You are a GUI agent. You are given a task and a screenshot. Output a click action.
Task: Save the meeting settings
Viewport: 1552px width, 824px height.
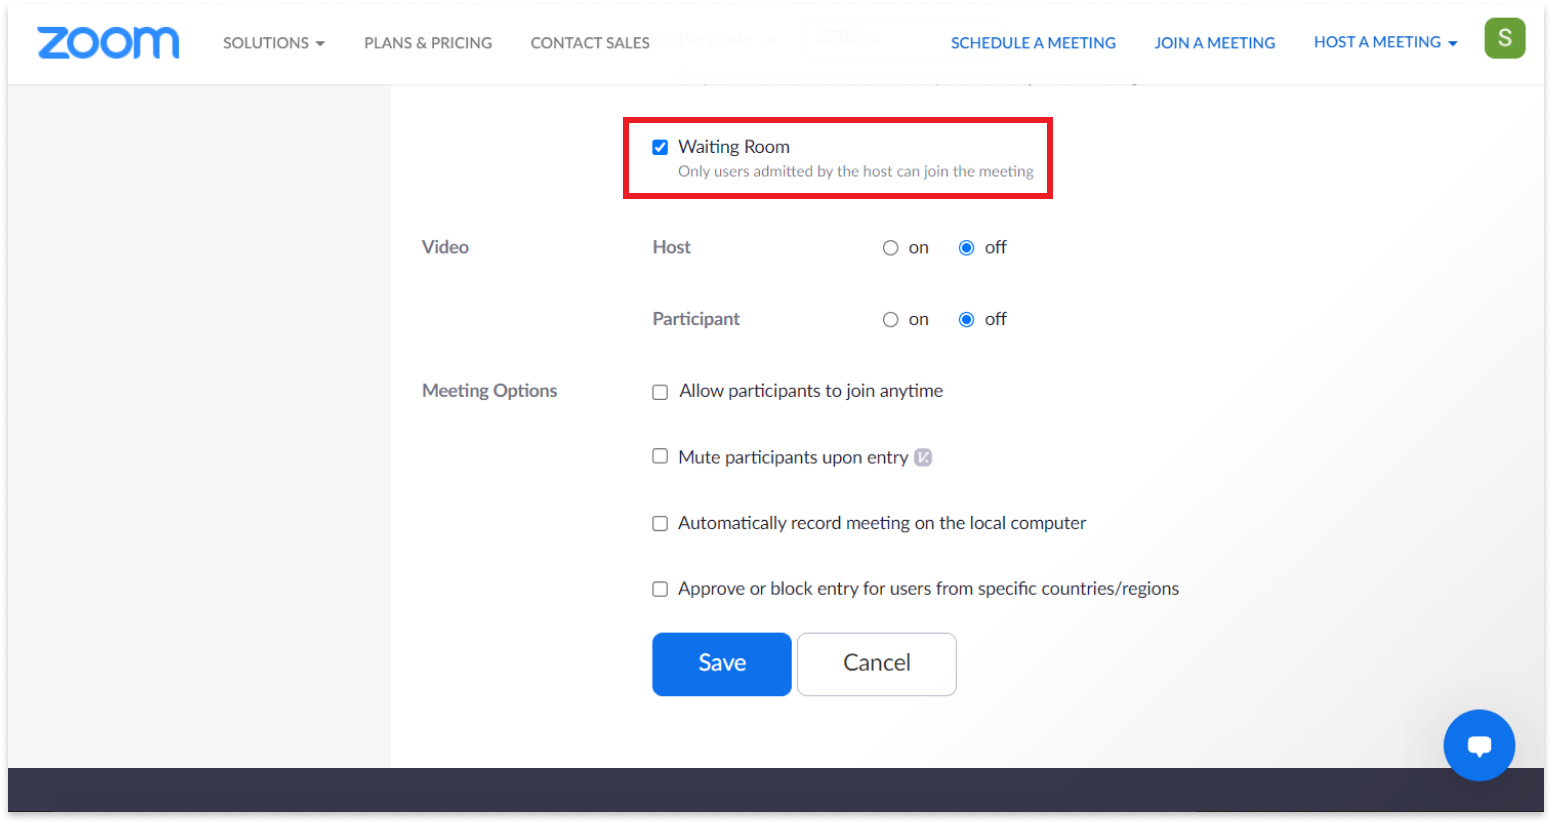click(x=721, y=663)
